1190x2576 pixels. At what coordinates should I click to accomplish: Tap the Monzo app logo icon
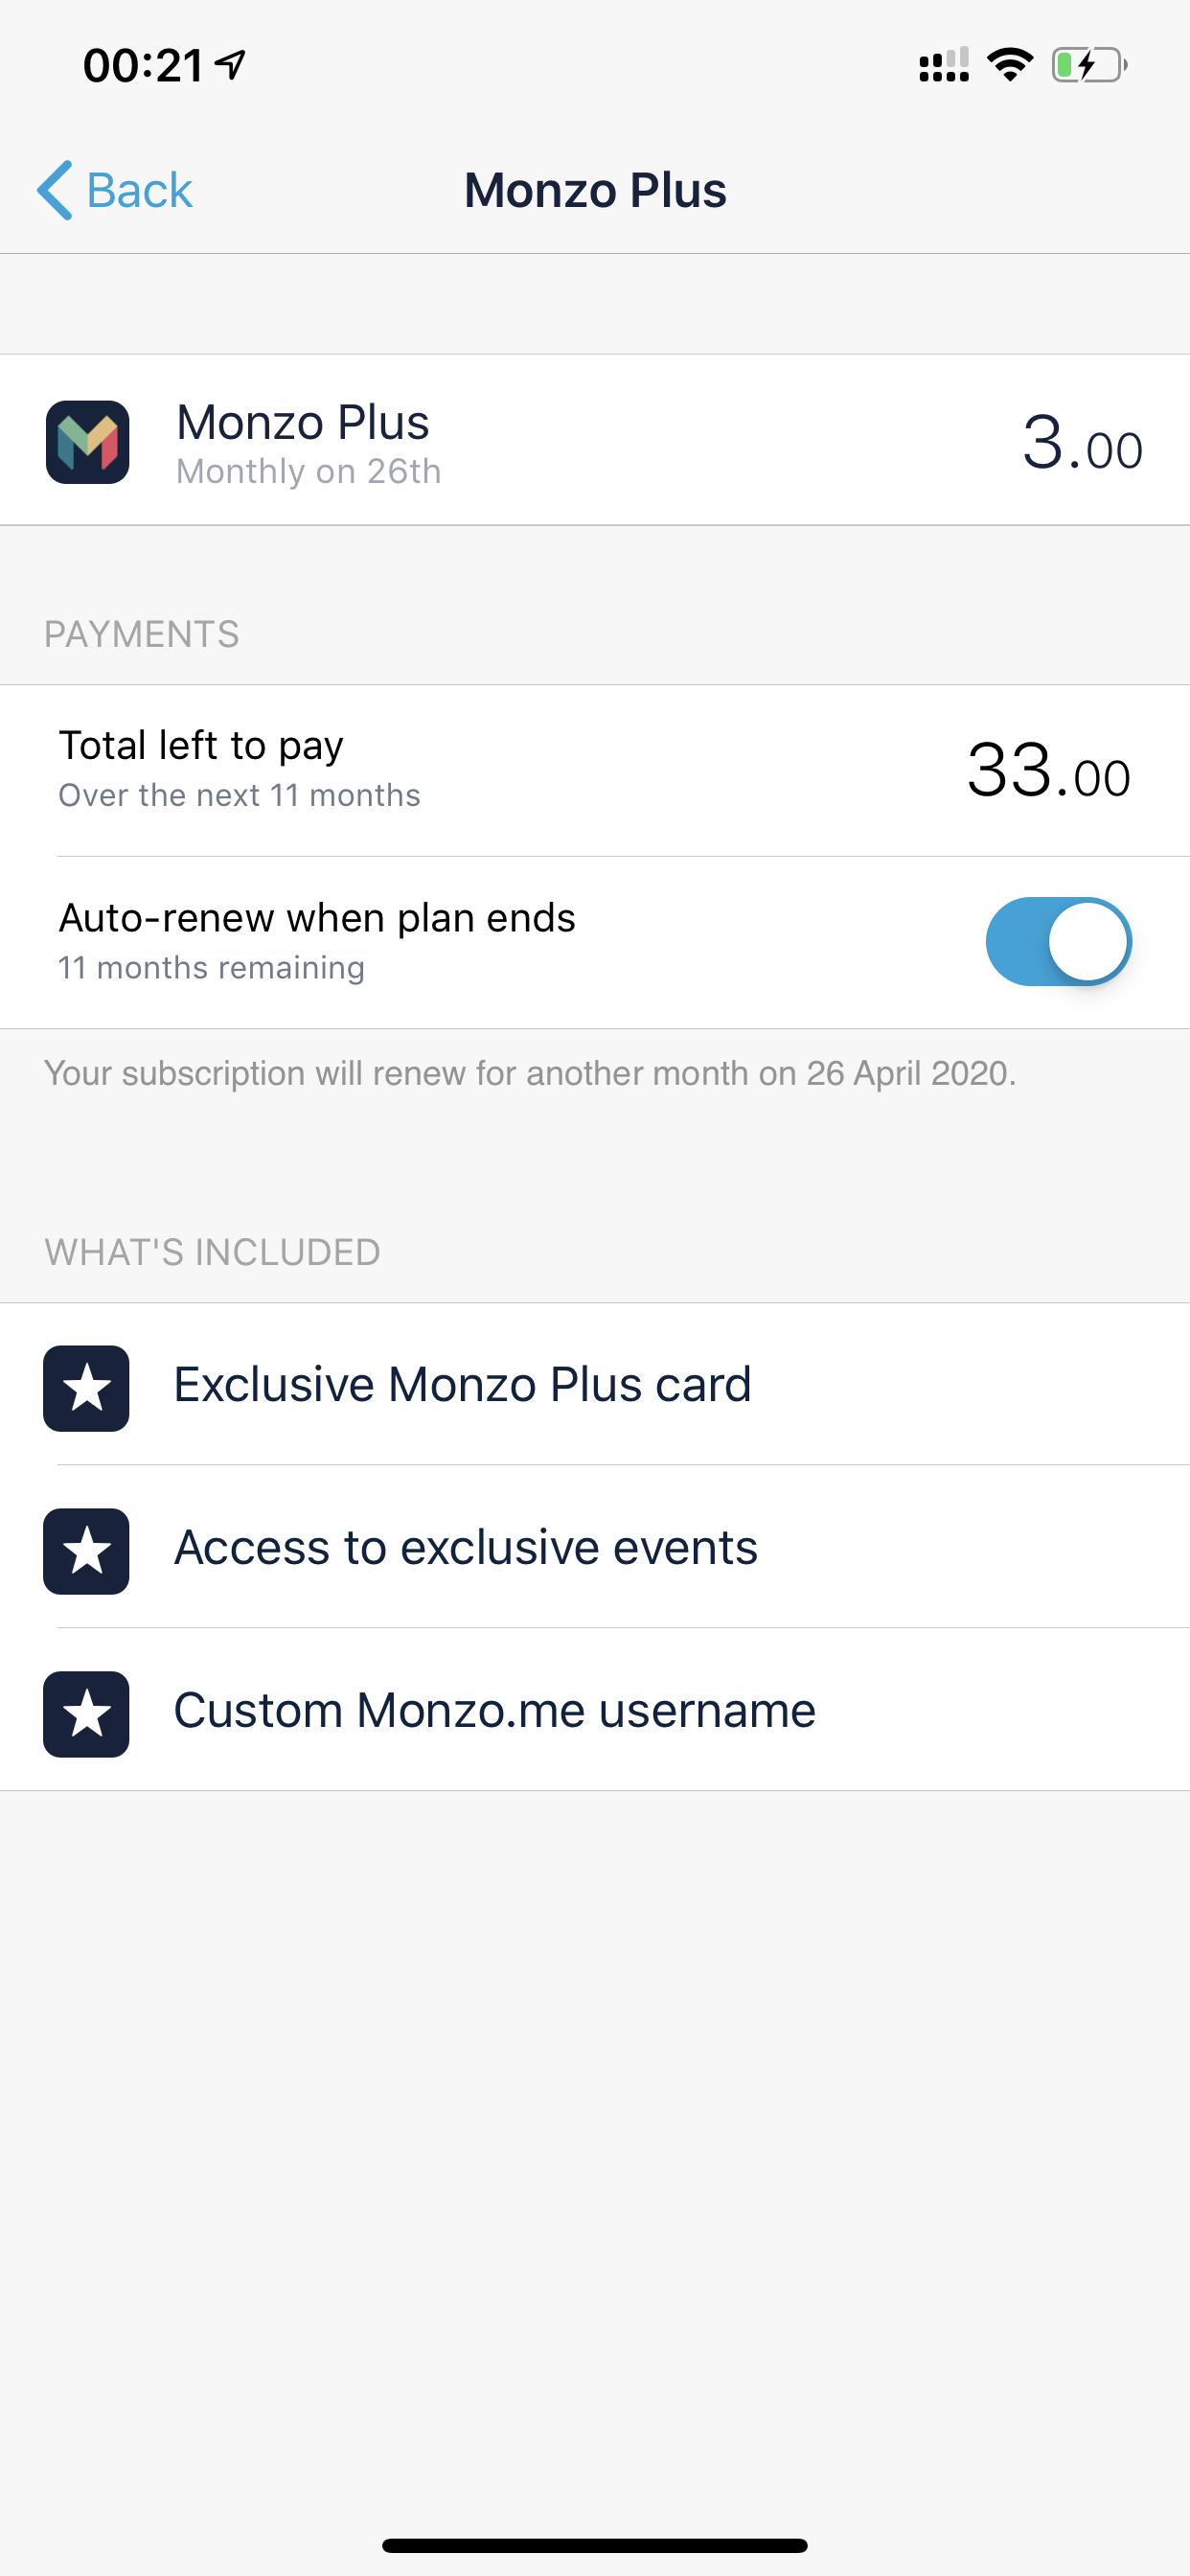pyautogui.click(x=87, y=442)
